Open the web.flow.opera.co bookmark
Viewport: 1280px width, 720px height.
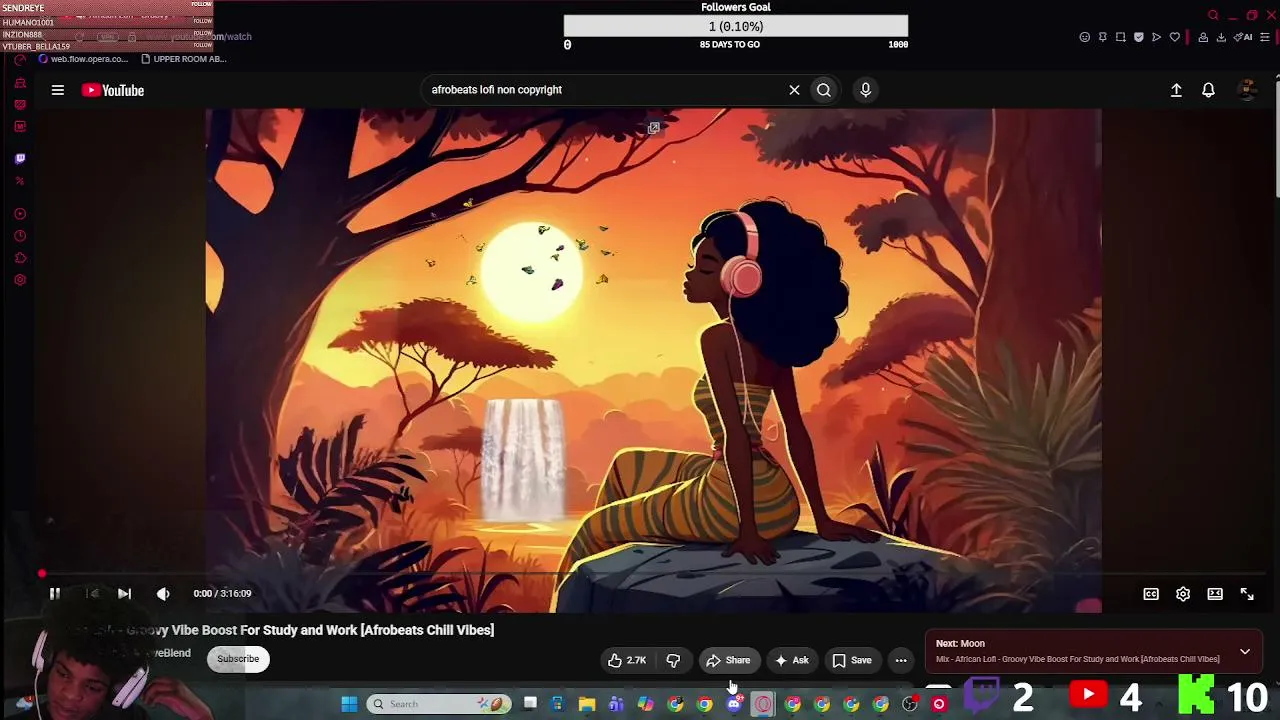pyautogui.click(x=83, y=59)
